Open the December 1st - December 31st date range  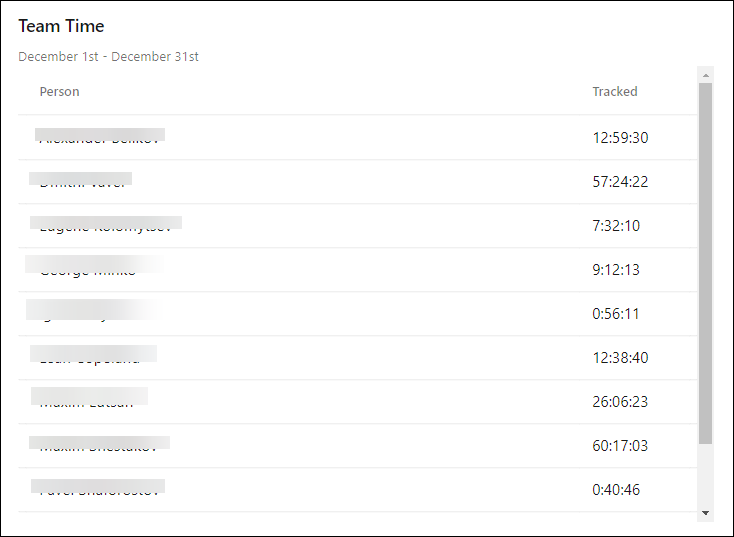108,57
